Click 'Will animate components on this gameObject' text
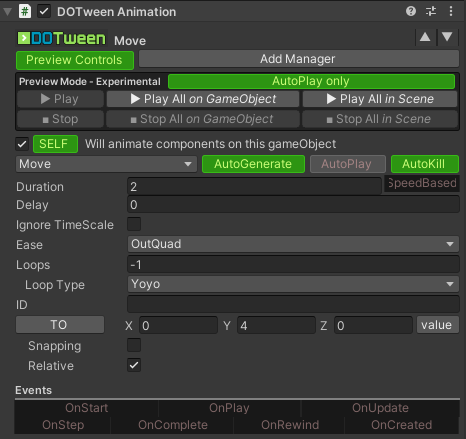This screenshot has width=466, height=439. click(x=210, y=144)
